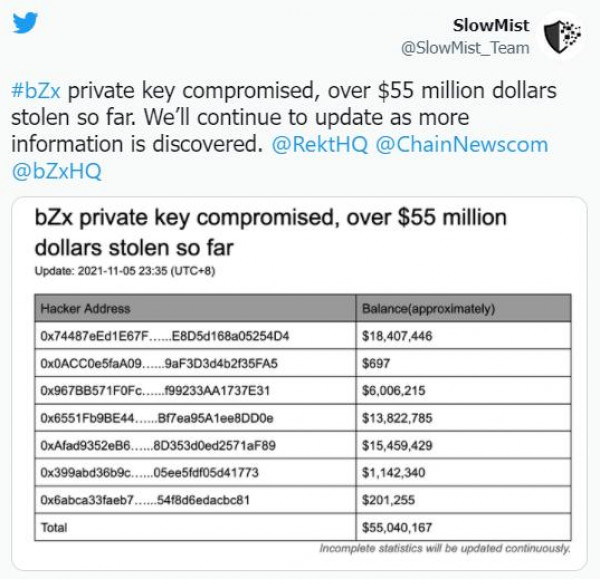600x579 pixels.
Task: Click the $55,040,167 total amount
Action: click(x=397, y=527)
